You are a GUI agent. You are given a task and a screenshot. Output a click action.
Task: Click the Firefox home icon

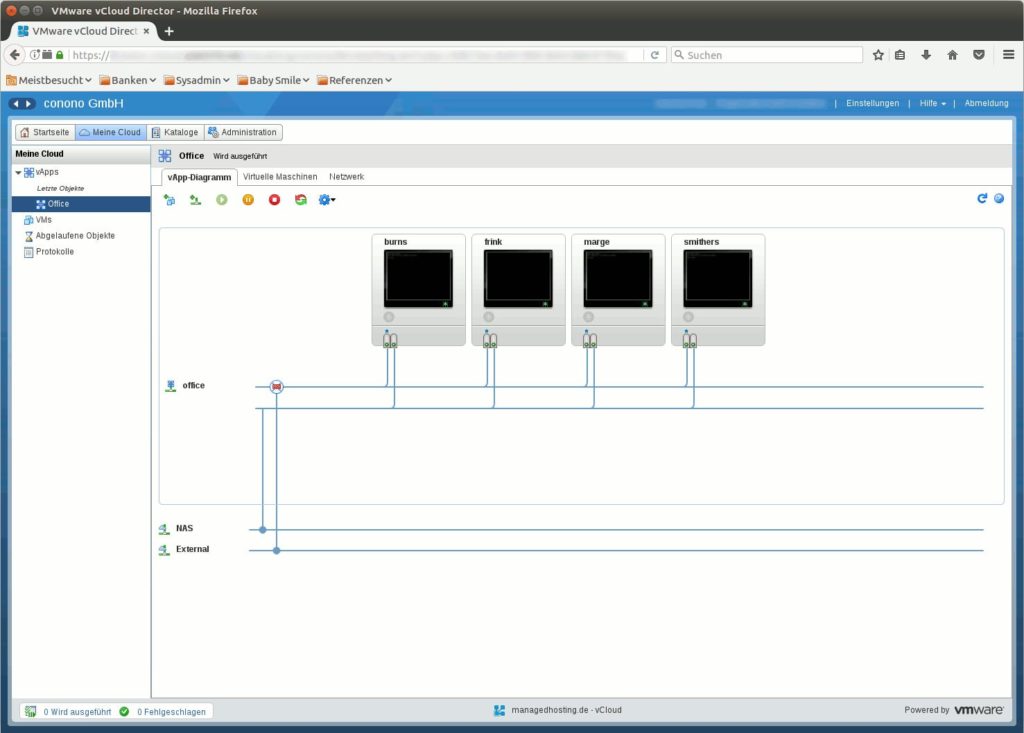(x=952, y=55)
